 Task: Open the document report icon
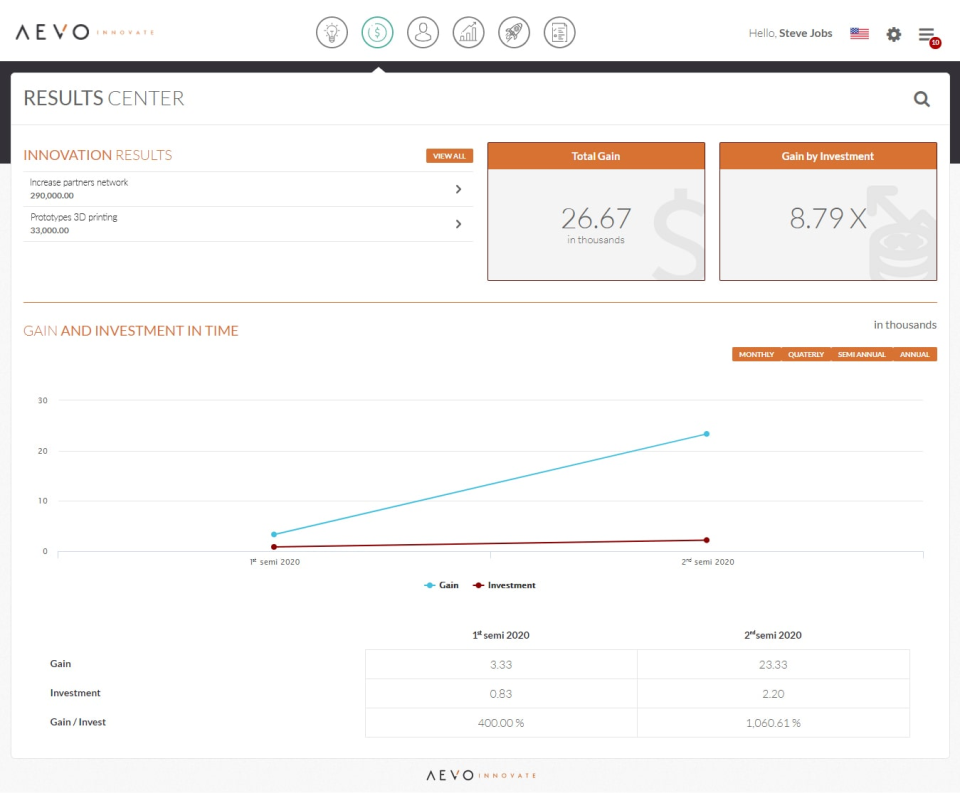[559, 32]
